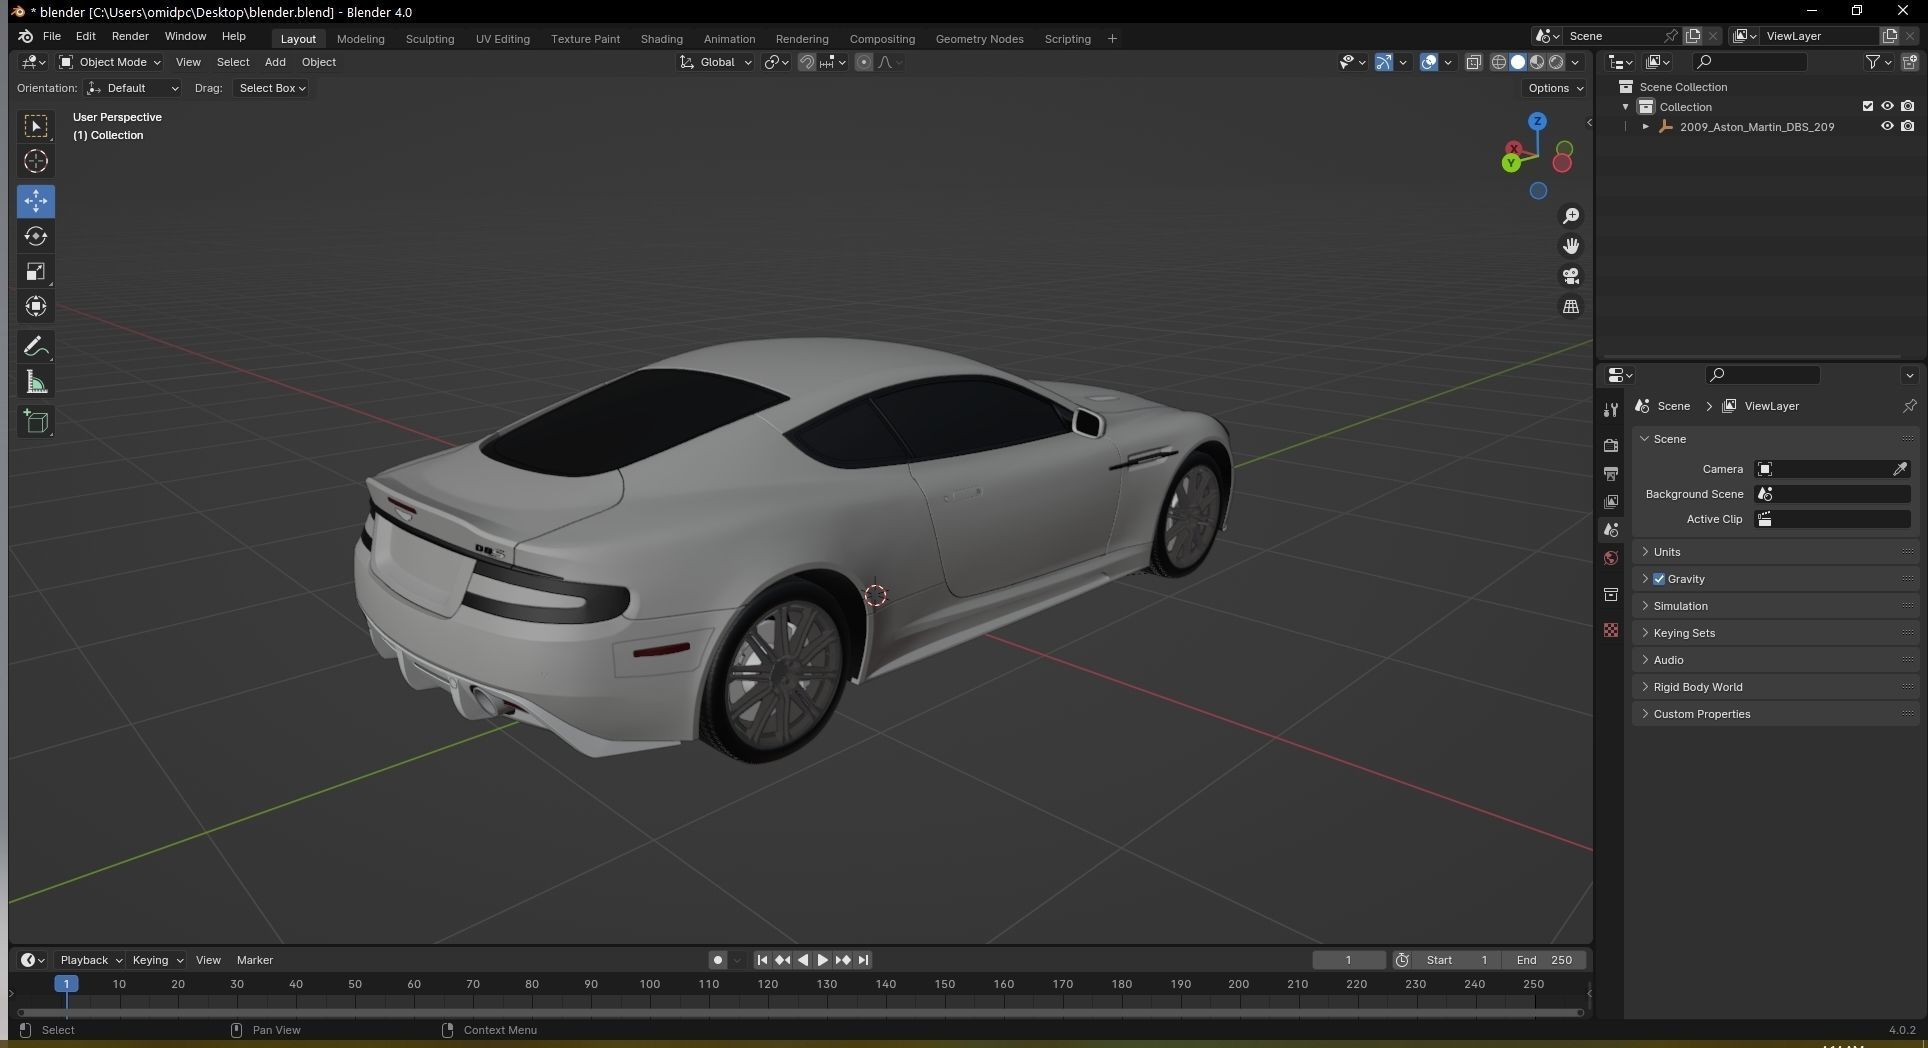Open the Global transform orientation dropdown
Viewport: 1928px width, 1048px height.
(x=716, y=62)
